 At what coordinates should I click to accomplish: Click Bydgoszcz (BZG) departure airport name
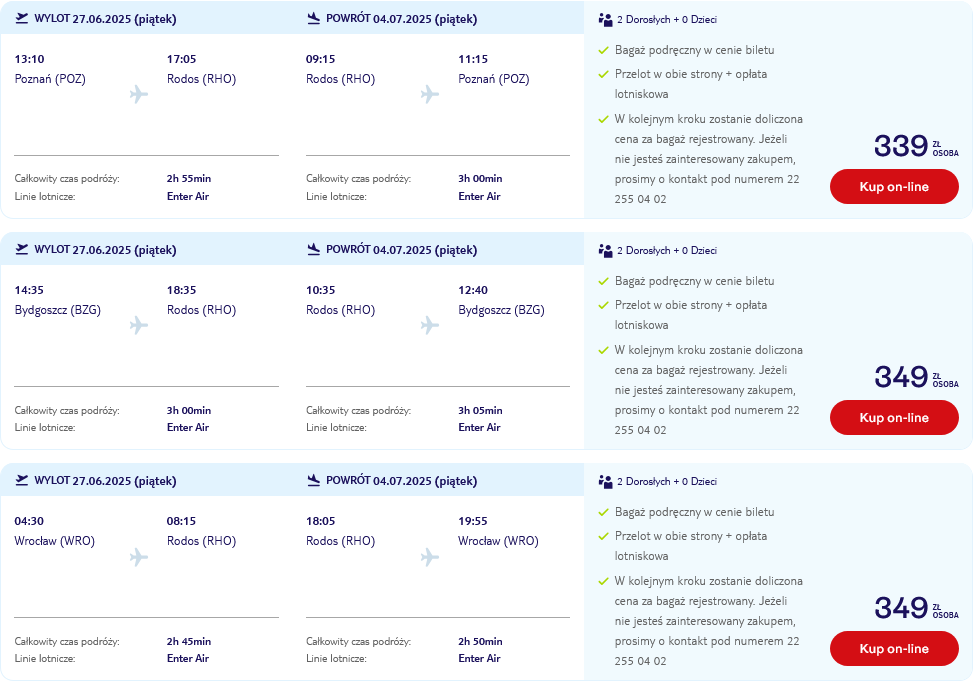(x=58, y=310)
